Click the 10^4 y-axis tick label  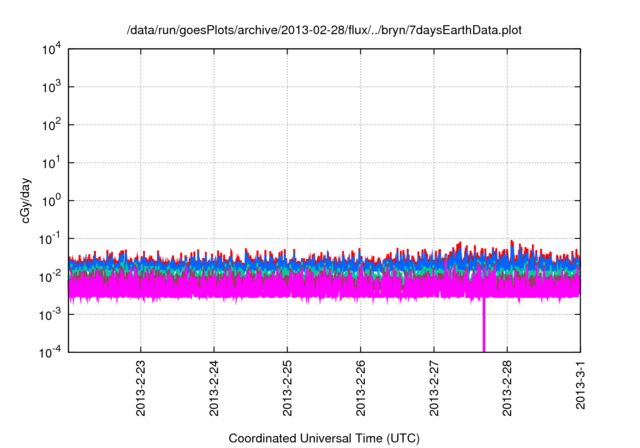(52, 49)
